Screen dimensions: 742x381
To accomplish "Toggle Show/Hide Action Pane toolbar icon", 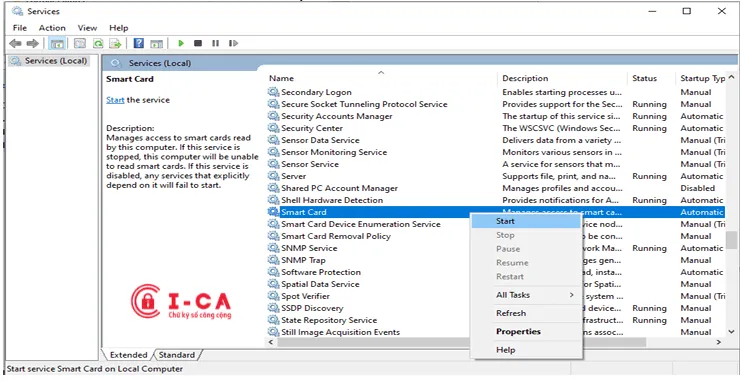I will pyautogui.click(x=156, y=44).
